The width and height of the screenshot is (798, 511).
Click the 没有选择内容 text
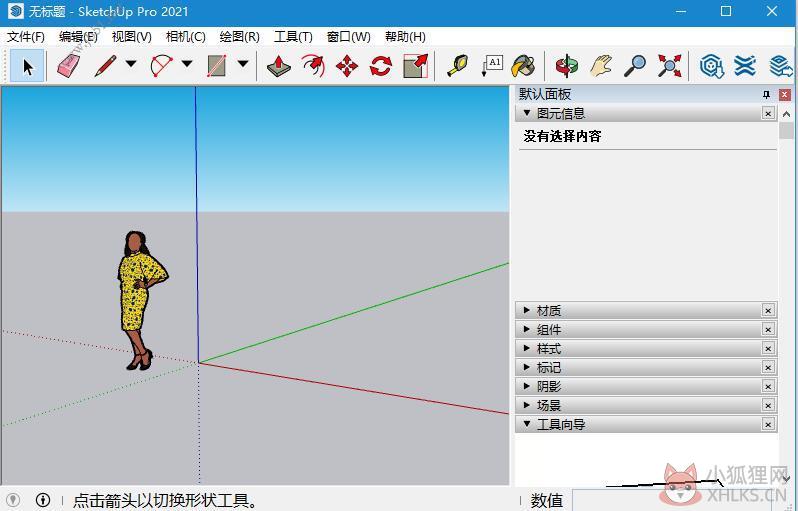click(x=562, y=136)
